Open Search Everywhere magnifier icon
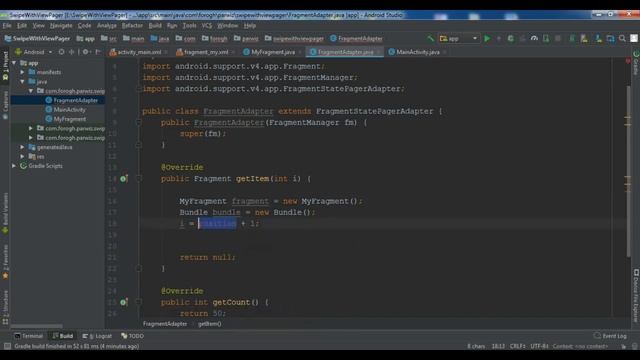Image resolution: width=640 pixels, height=360 pixels. tap(622, 38)
